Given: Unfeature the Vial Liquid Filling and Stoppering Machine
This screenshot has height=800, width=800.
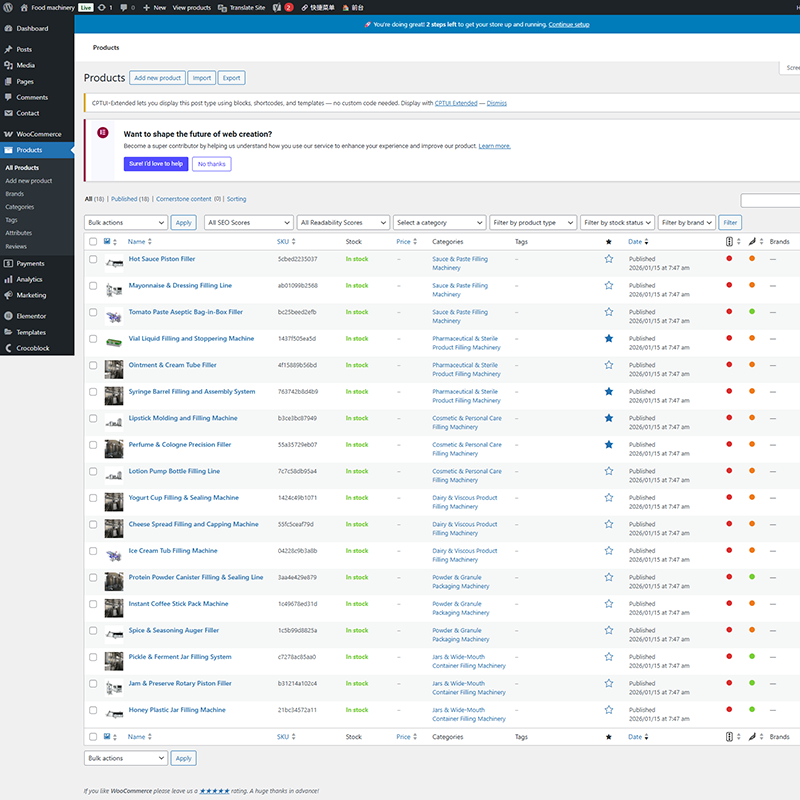Looking at the screenshot, I should [x=608, y=339].
